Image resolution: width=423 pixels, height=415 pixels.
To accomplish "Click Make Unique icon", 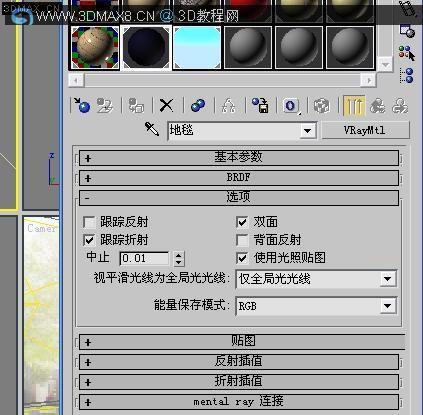I will pyautogui.click(x=228, y=106).
